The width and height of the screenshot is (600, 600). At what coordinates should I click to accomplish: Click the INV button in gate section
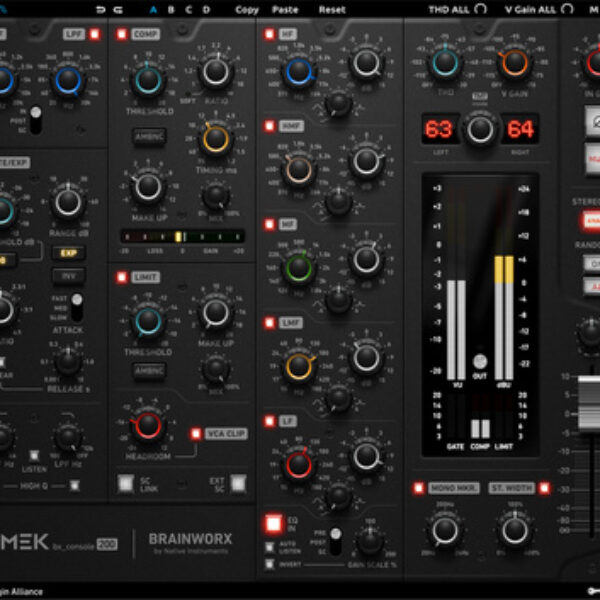pyautogui.click(x=68, y=276)
